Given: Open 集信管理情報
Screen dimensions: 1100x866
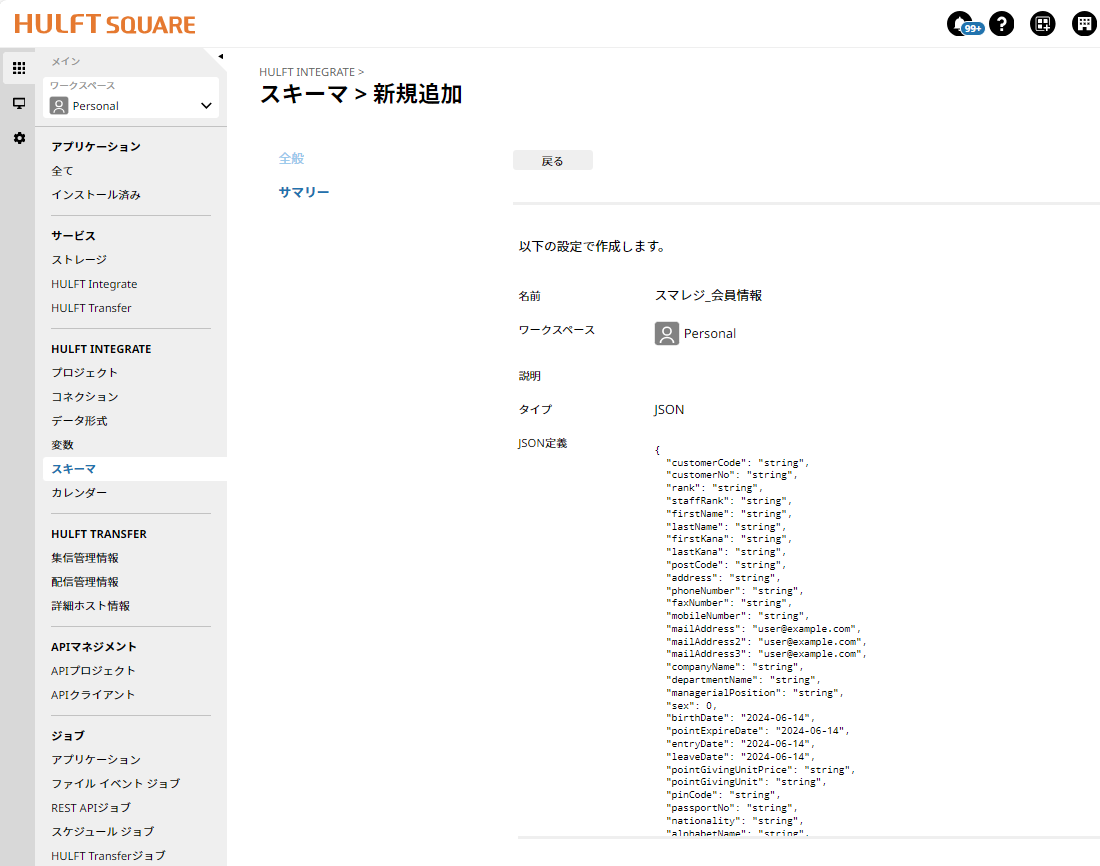Looking at the screenshot, I should point(85,558).
